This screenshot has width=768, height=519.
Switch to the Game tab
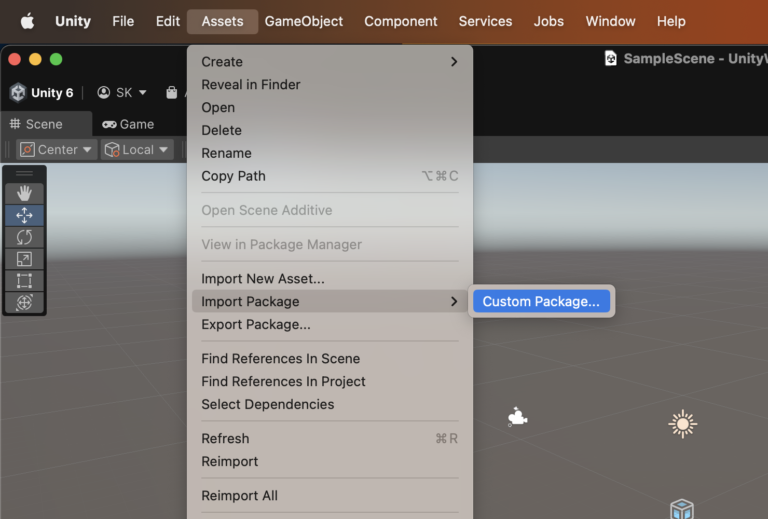(x=128, y=124)
